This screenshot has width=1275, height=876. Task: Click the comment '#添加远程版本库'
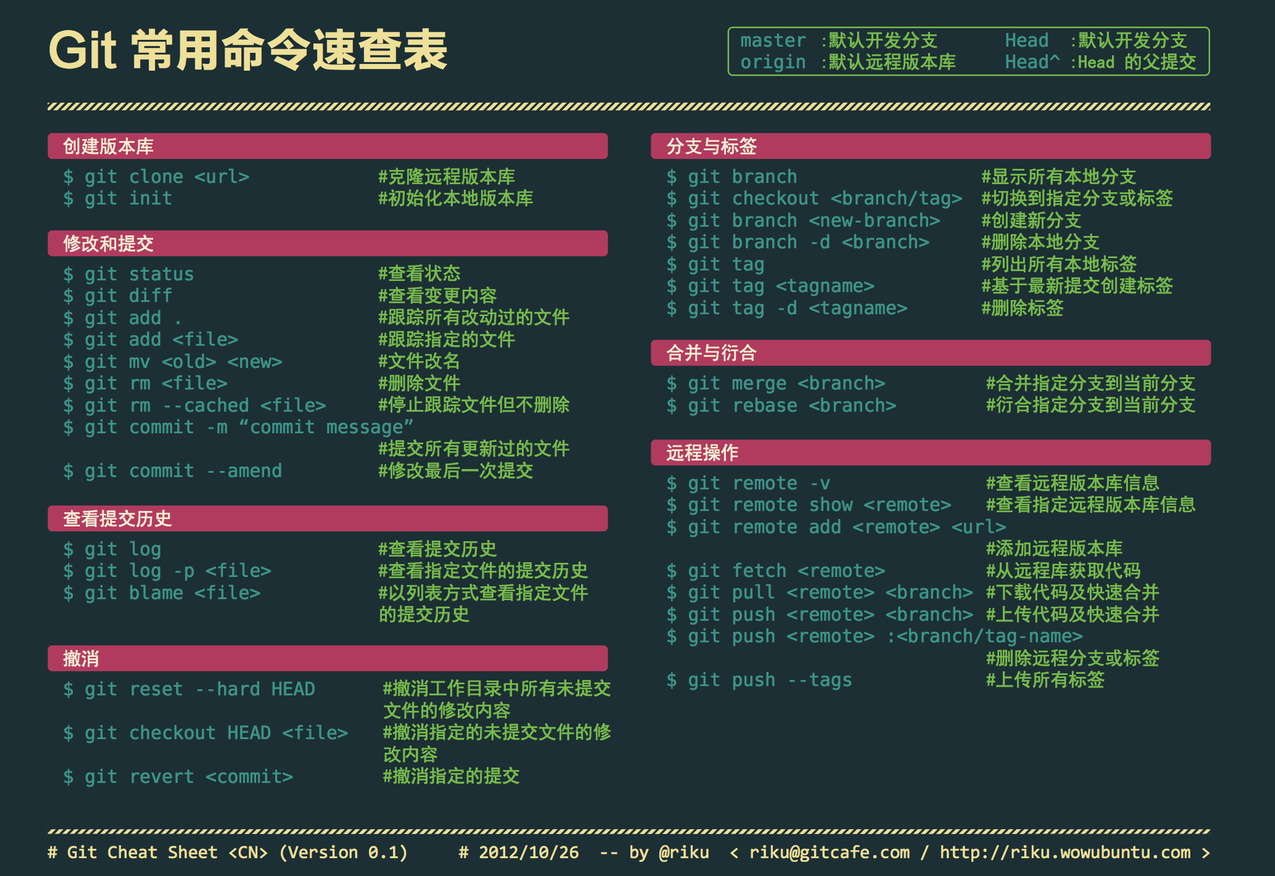click(1054, 549)
